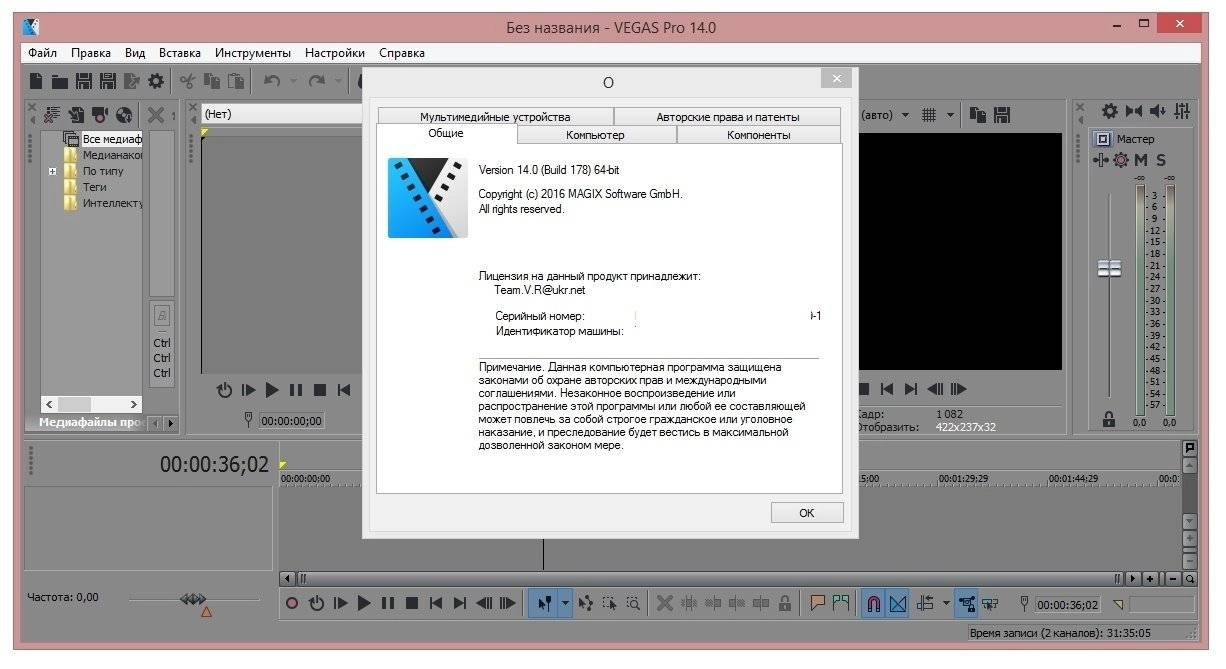Screen dimensions: 1226x669
Task: Open the Undo history dropdown arrow
Action: tap(293, 81)
